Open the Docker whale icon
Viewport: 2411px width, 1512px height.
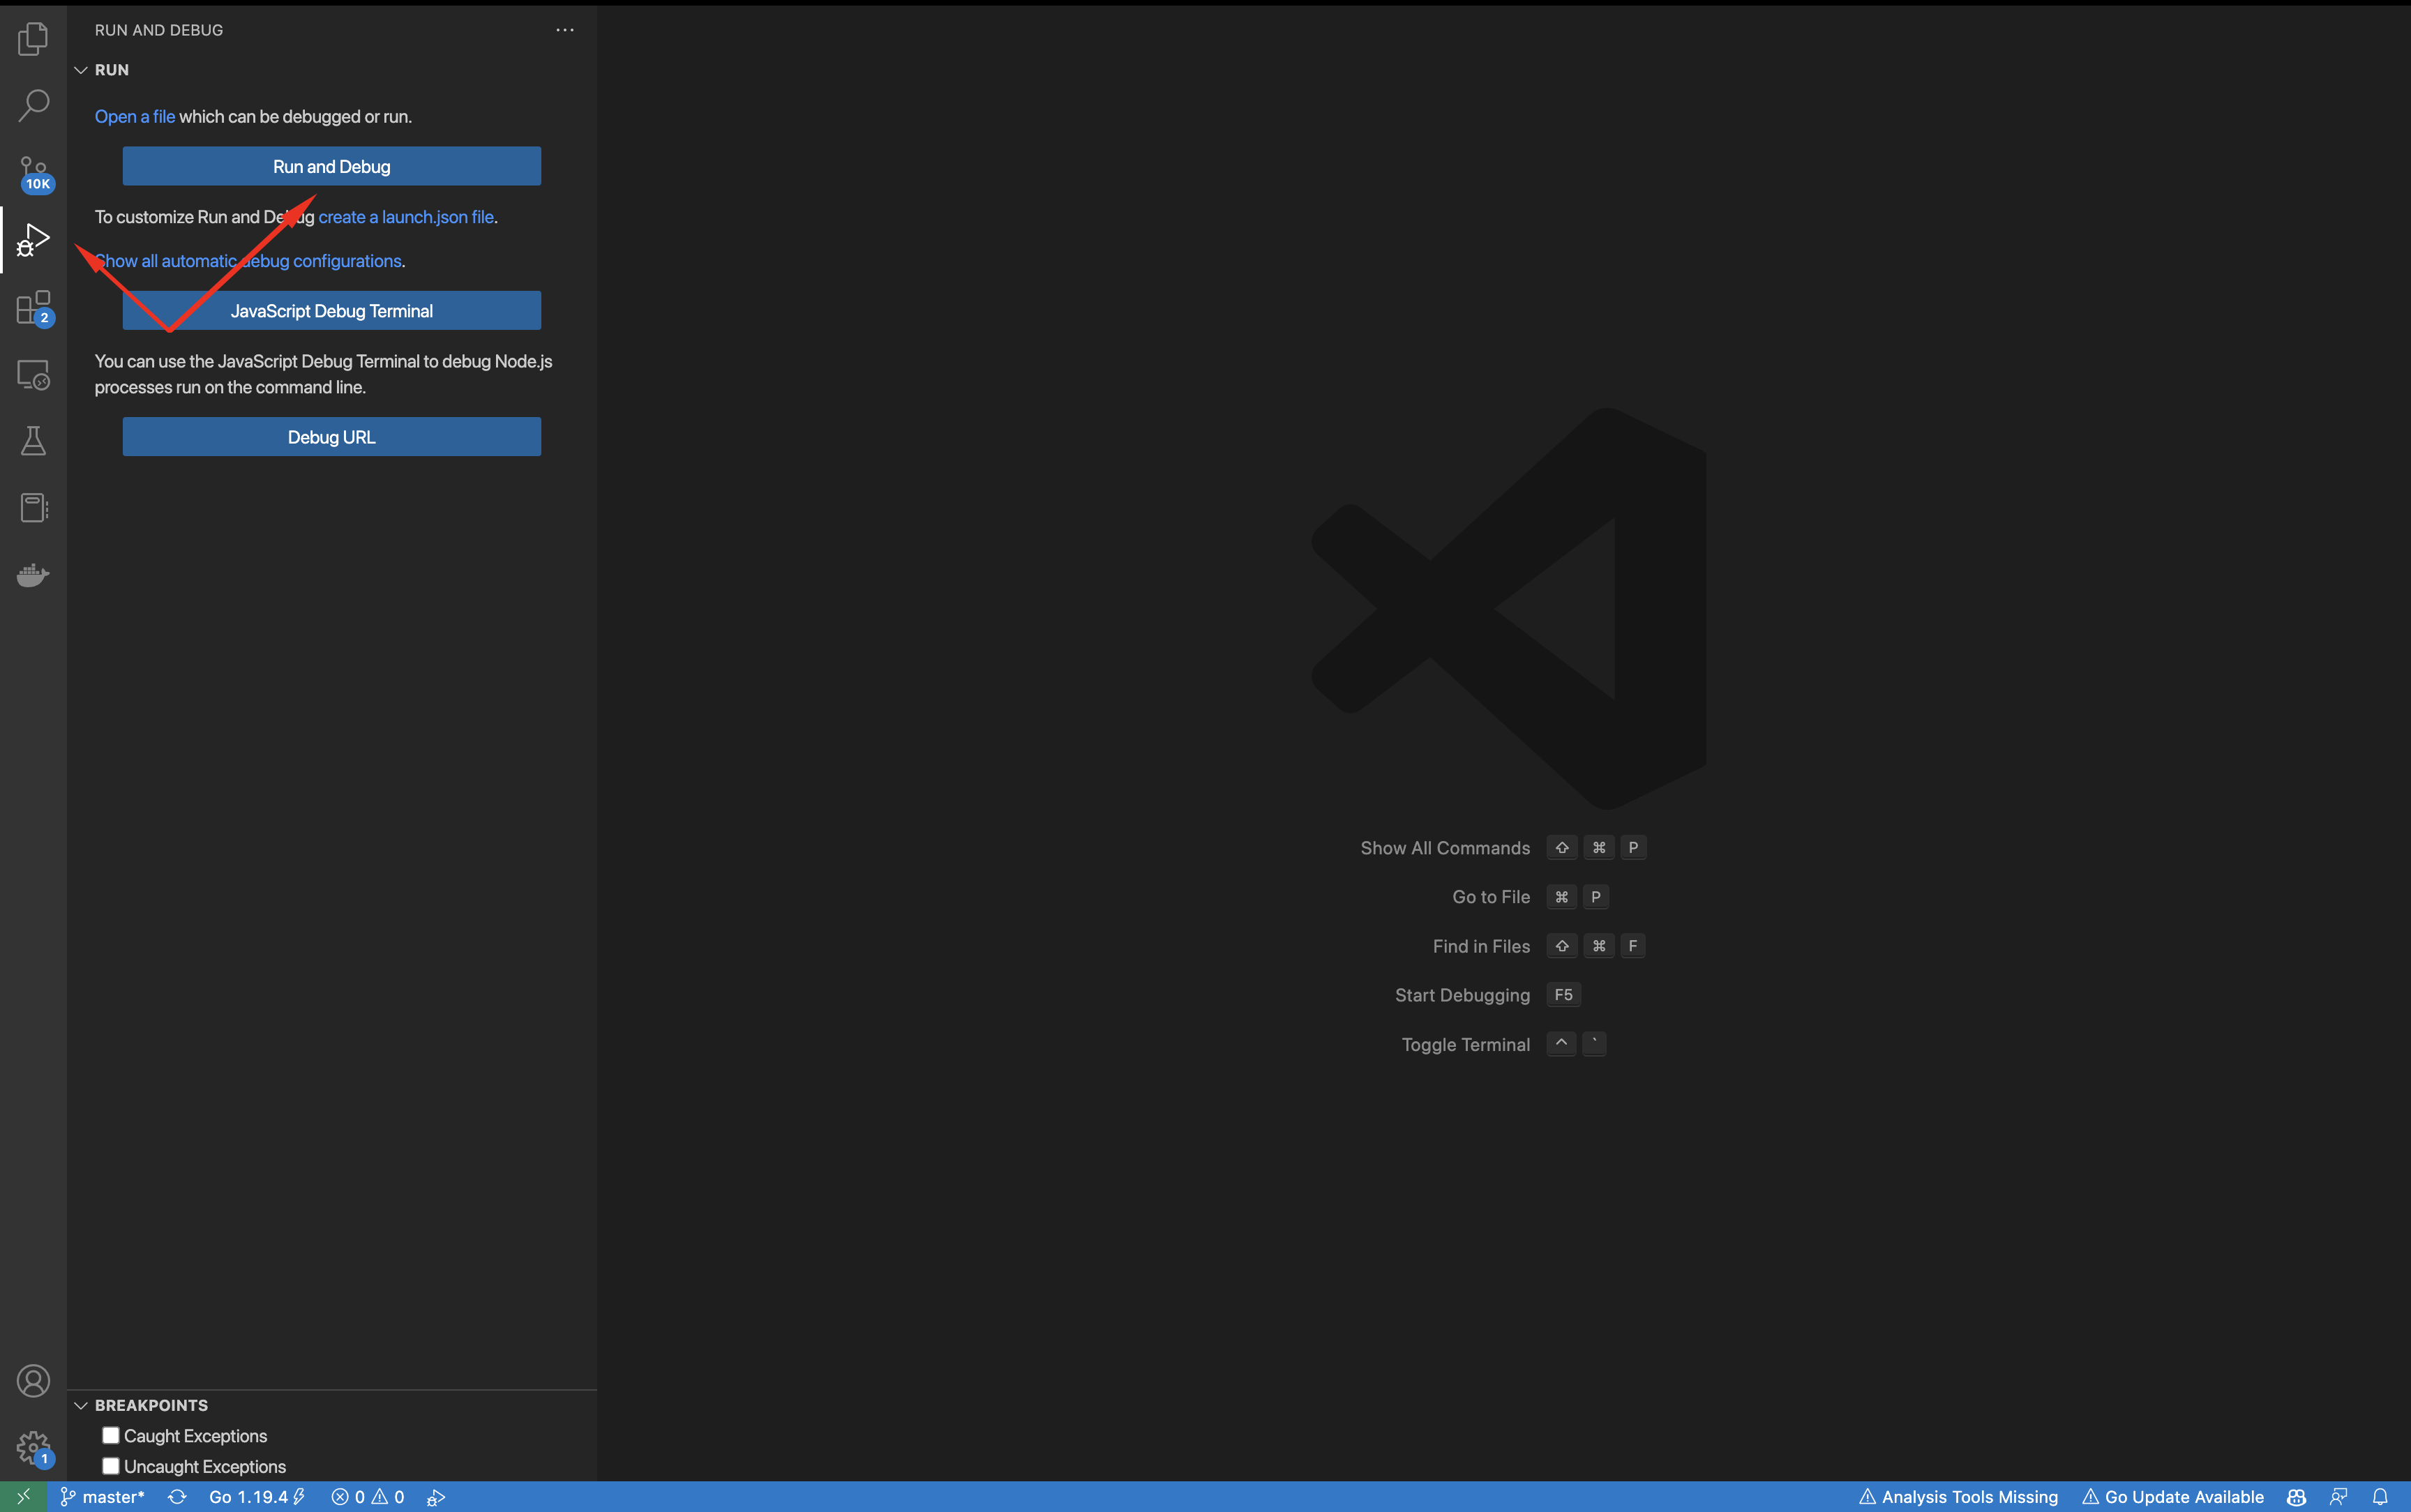pyautogui.click(x=33, y=575)
